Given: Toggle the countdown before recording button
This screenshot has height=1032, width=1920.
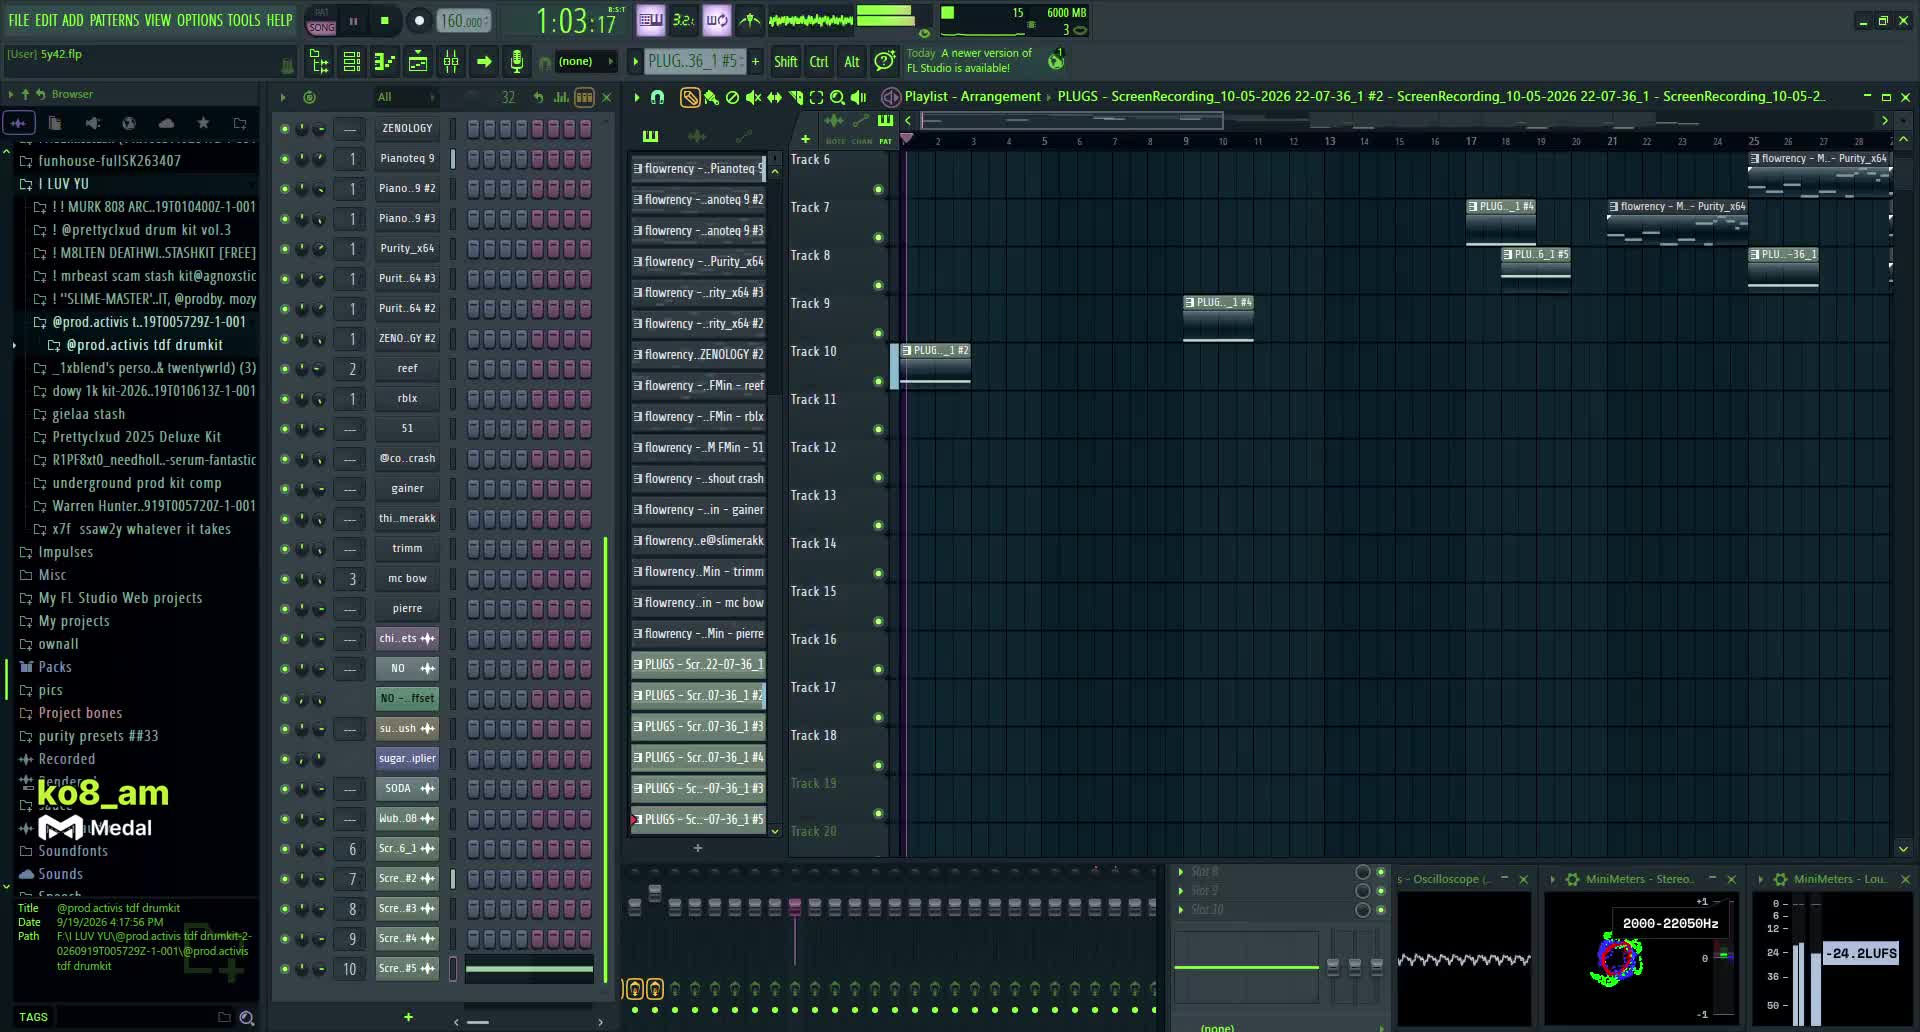Looking at the screenshot, I should tap(683, 19).
